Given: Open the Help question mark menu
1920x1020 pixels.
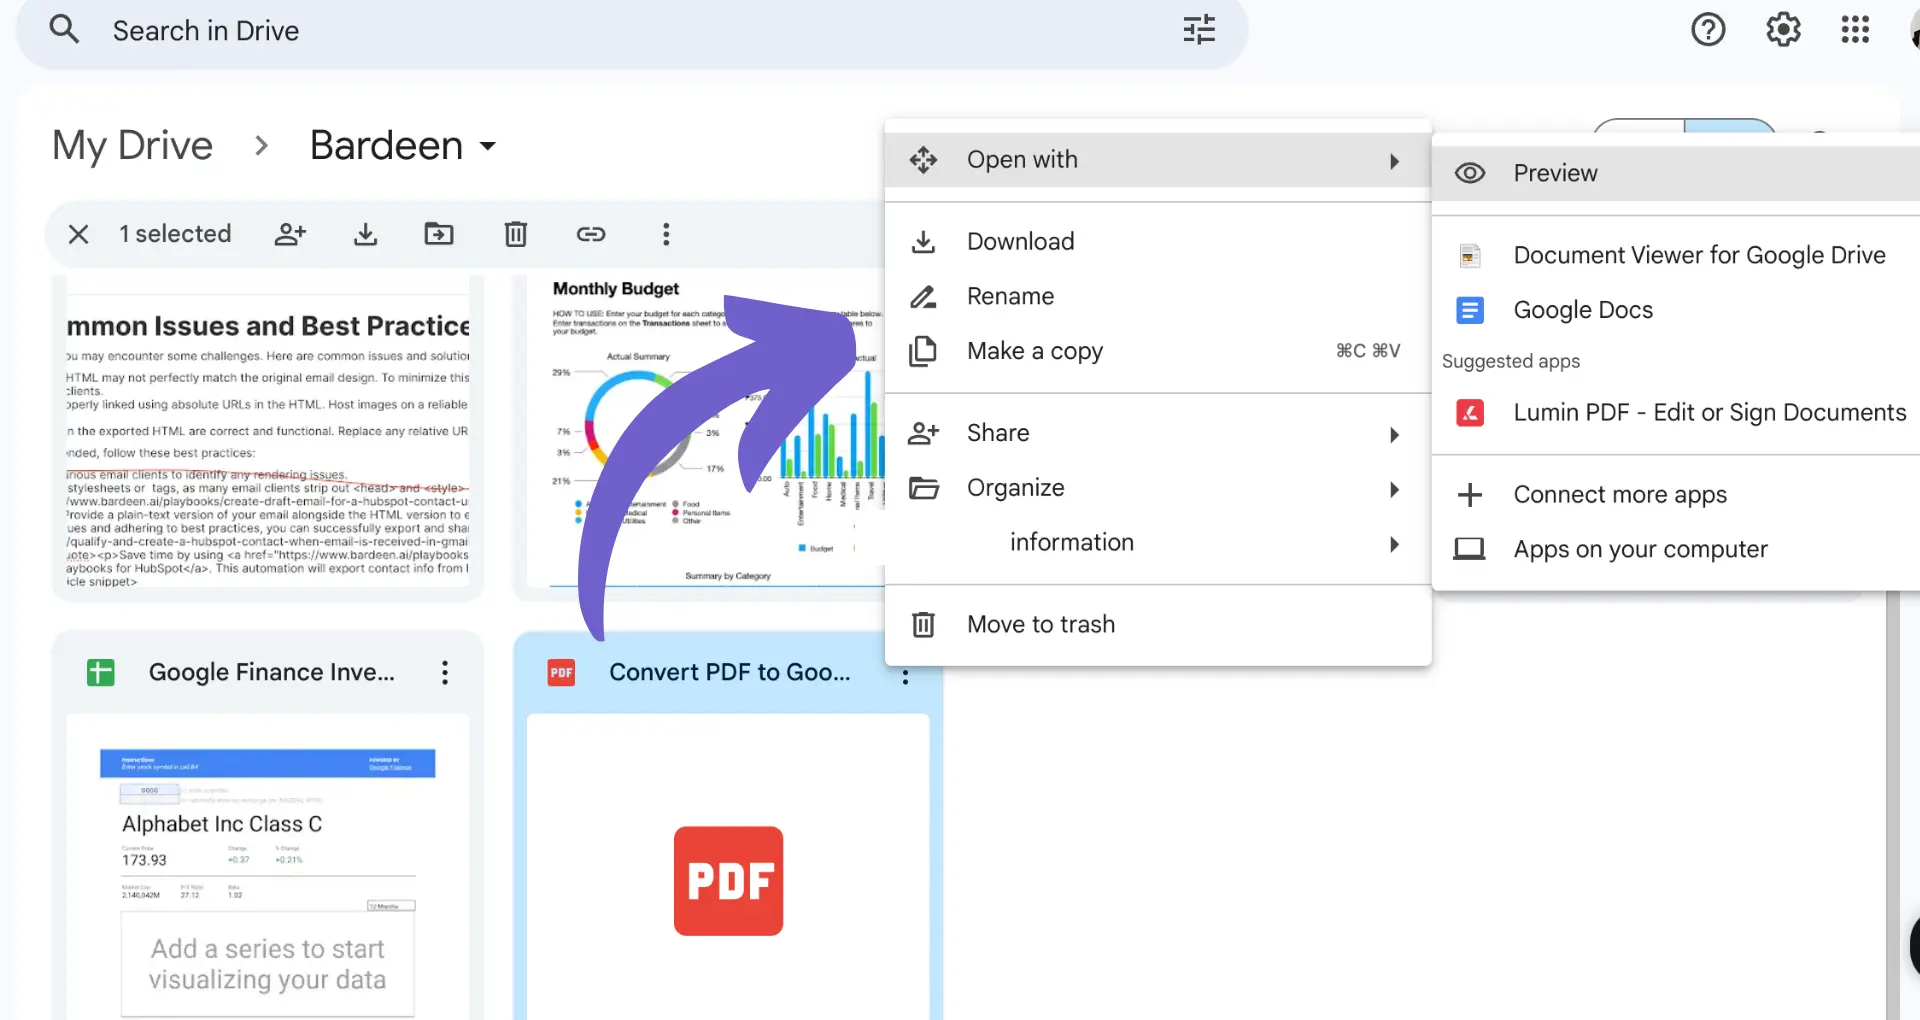Looking at the screenshot, I should 1708,30.
